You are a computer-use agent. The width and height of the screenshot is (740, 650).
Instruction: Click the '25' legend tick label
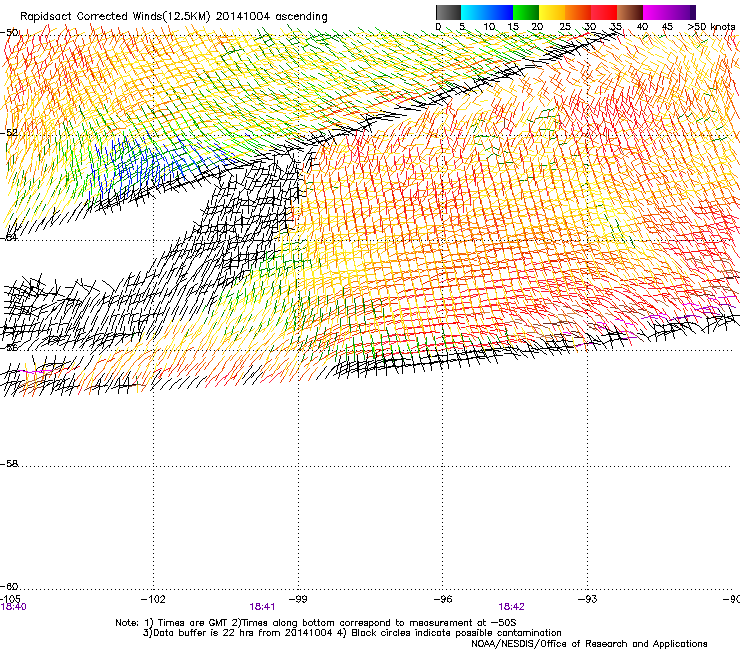[565, 26]
